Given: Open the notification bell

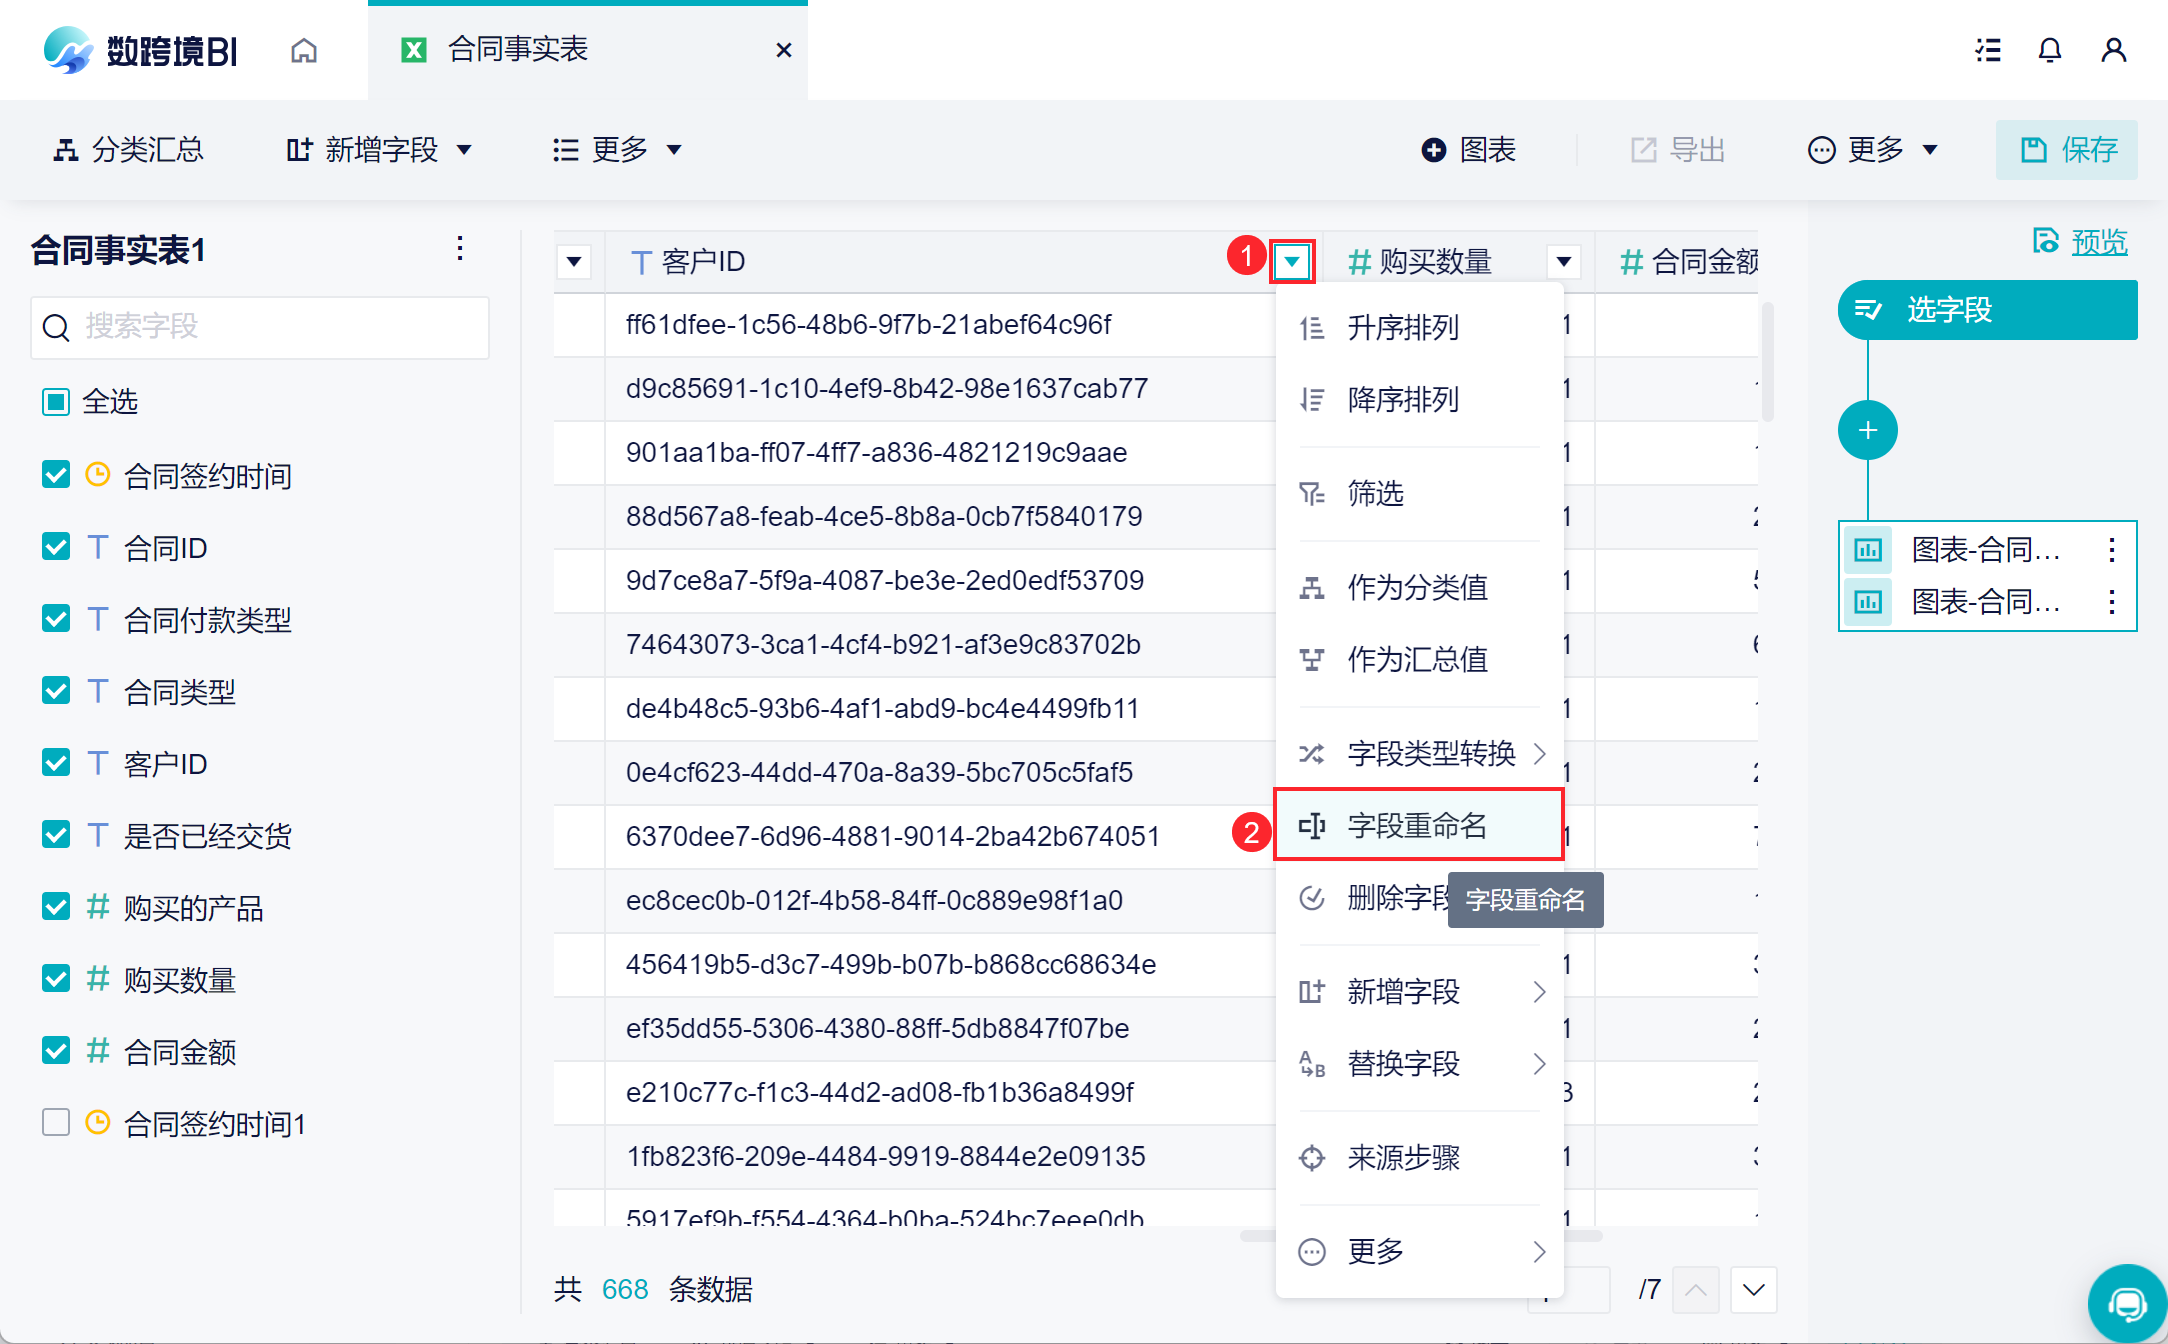Looking at the screenshot, I should 2049,50.
